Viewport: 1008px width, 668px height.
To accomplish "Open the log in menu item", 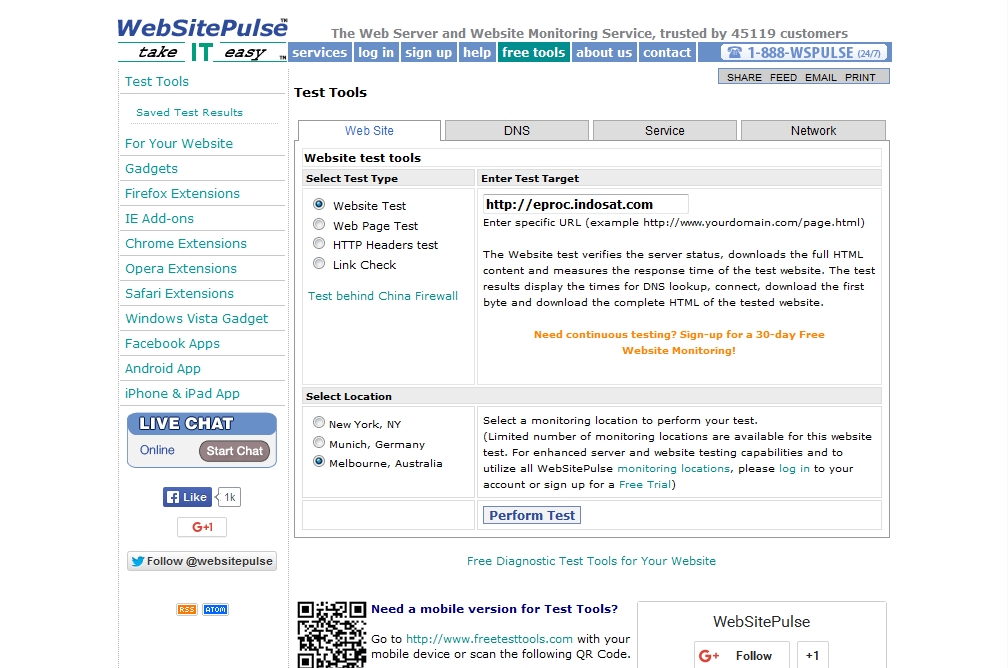I will 376,53.
